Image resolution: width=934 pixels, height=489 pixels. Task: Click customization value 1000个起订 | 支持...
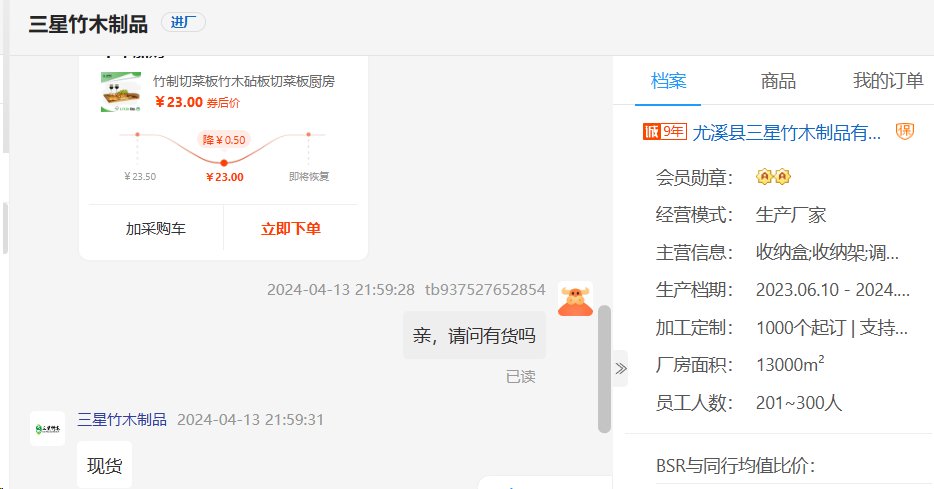tap(832, 328)
